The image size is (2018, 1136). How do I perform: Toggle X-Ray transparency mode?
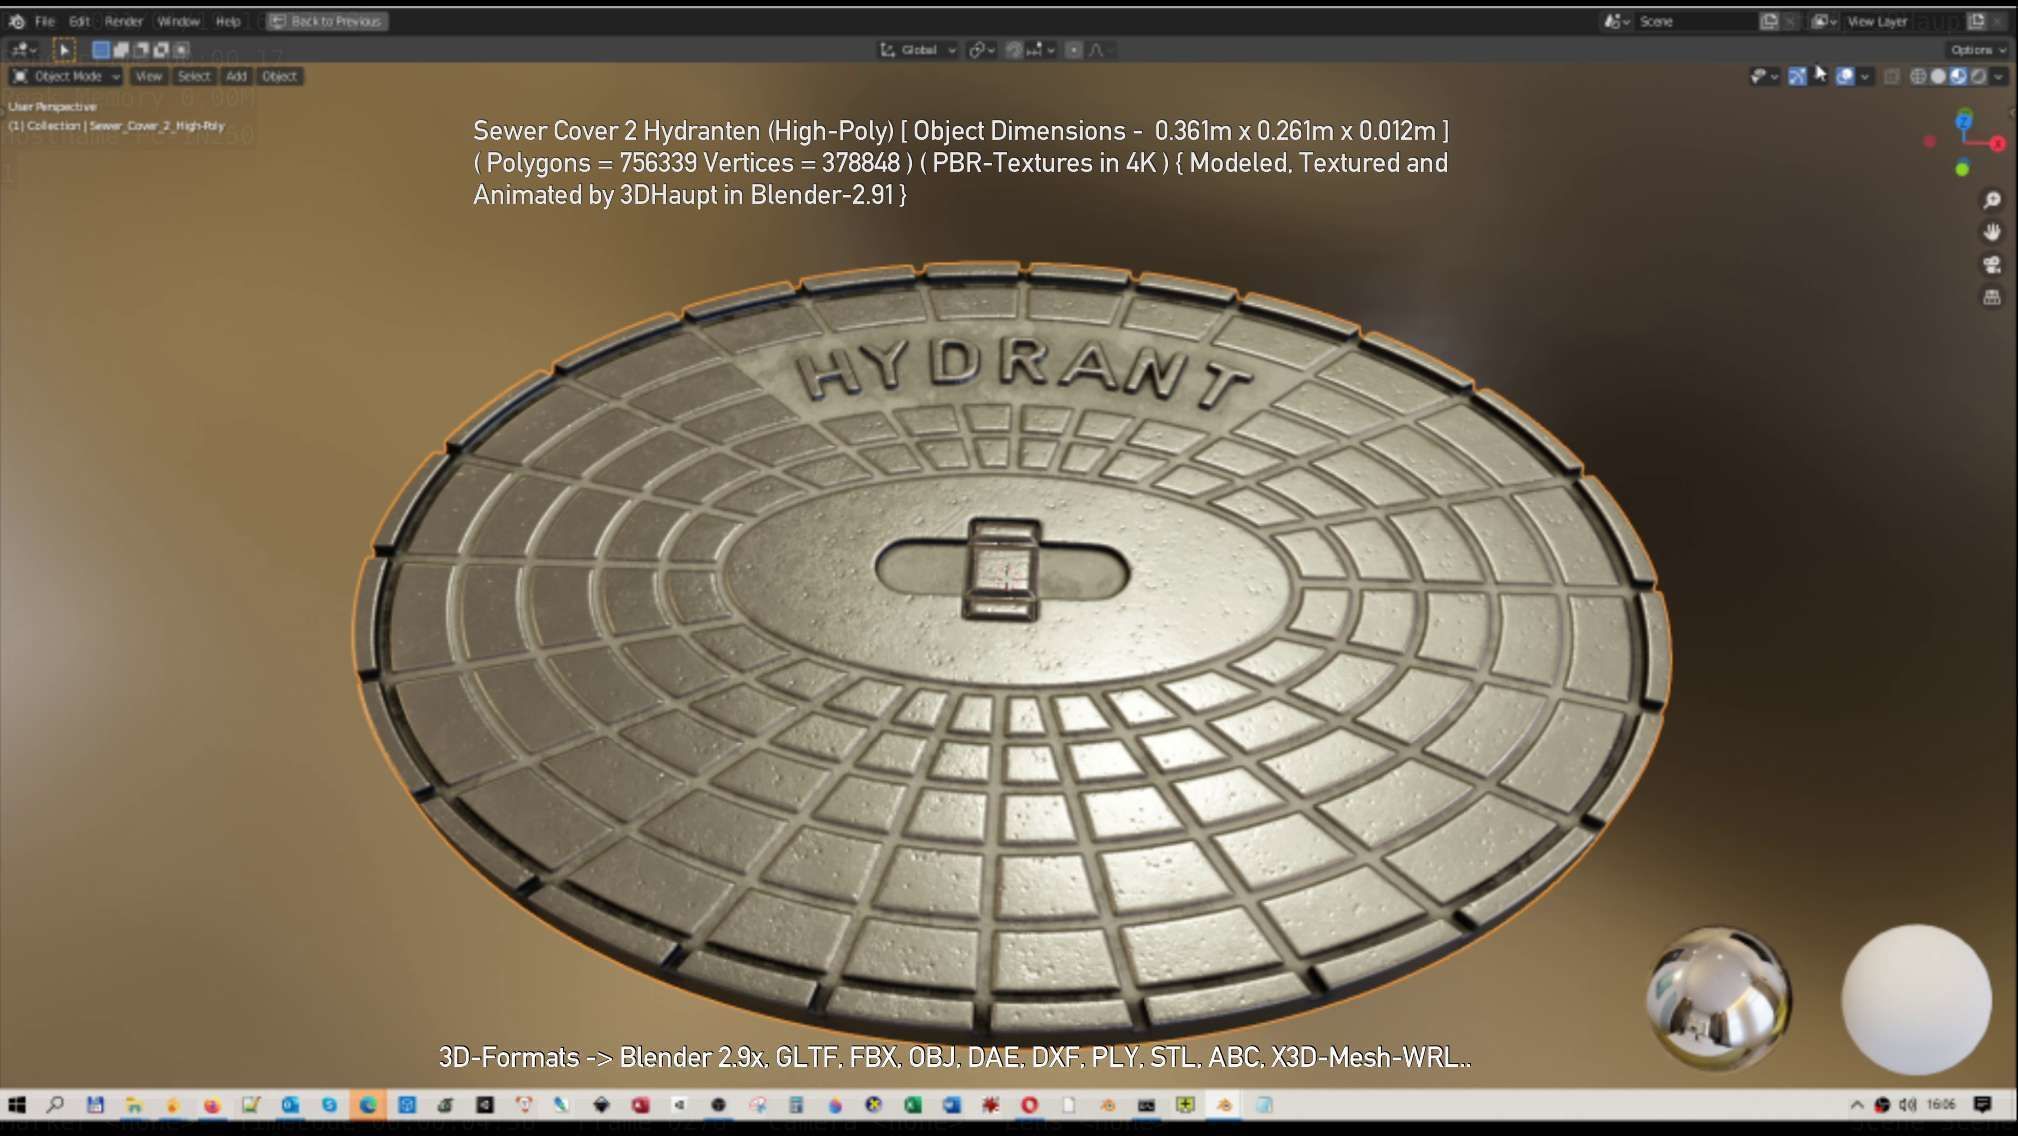[1891, 76]
